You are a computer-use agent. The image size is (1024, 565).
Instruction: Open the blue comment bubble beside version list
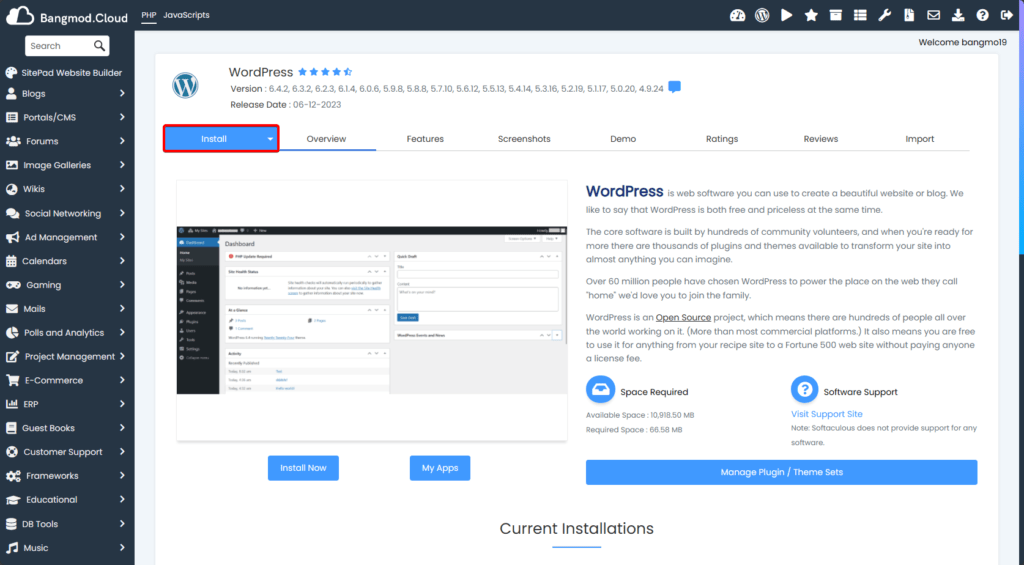pos(675,88)
